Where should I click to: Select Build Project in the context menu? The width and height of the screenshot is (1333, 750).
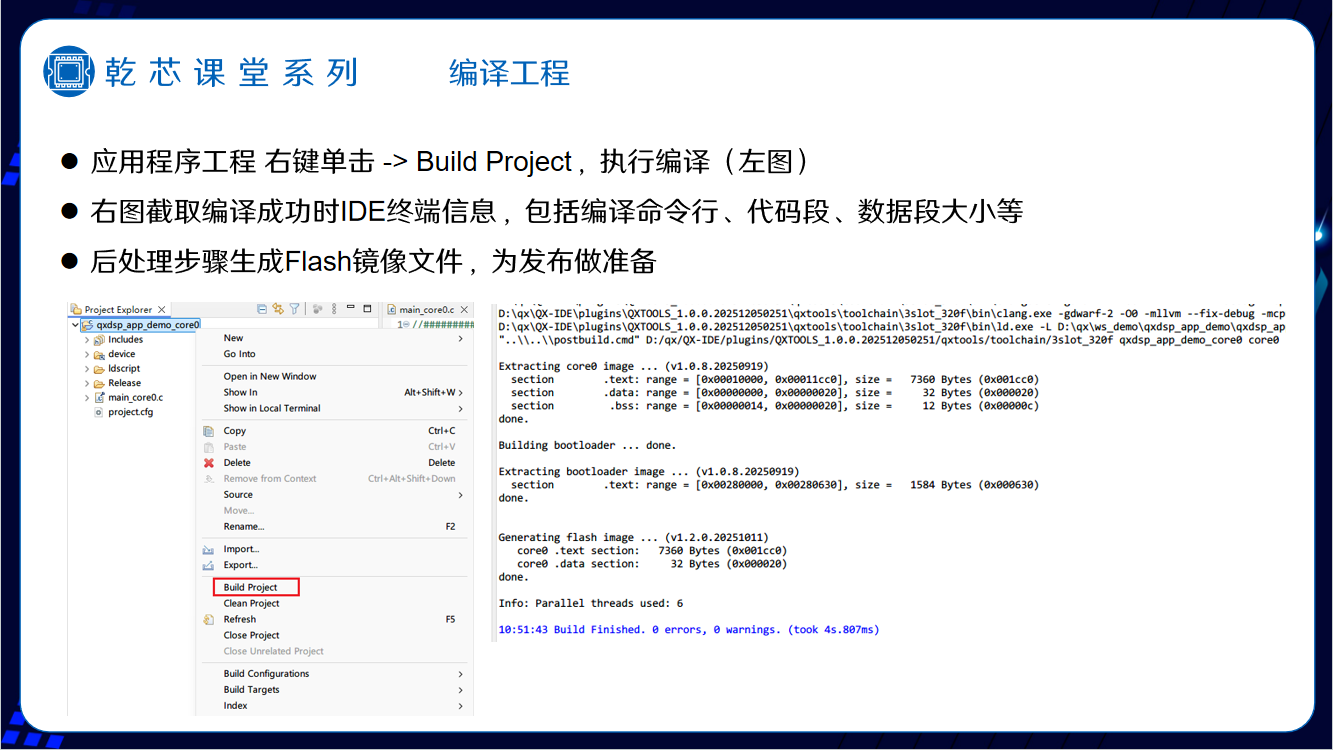[251, 587]
